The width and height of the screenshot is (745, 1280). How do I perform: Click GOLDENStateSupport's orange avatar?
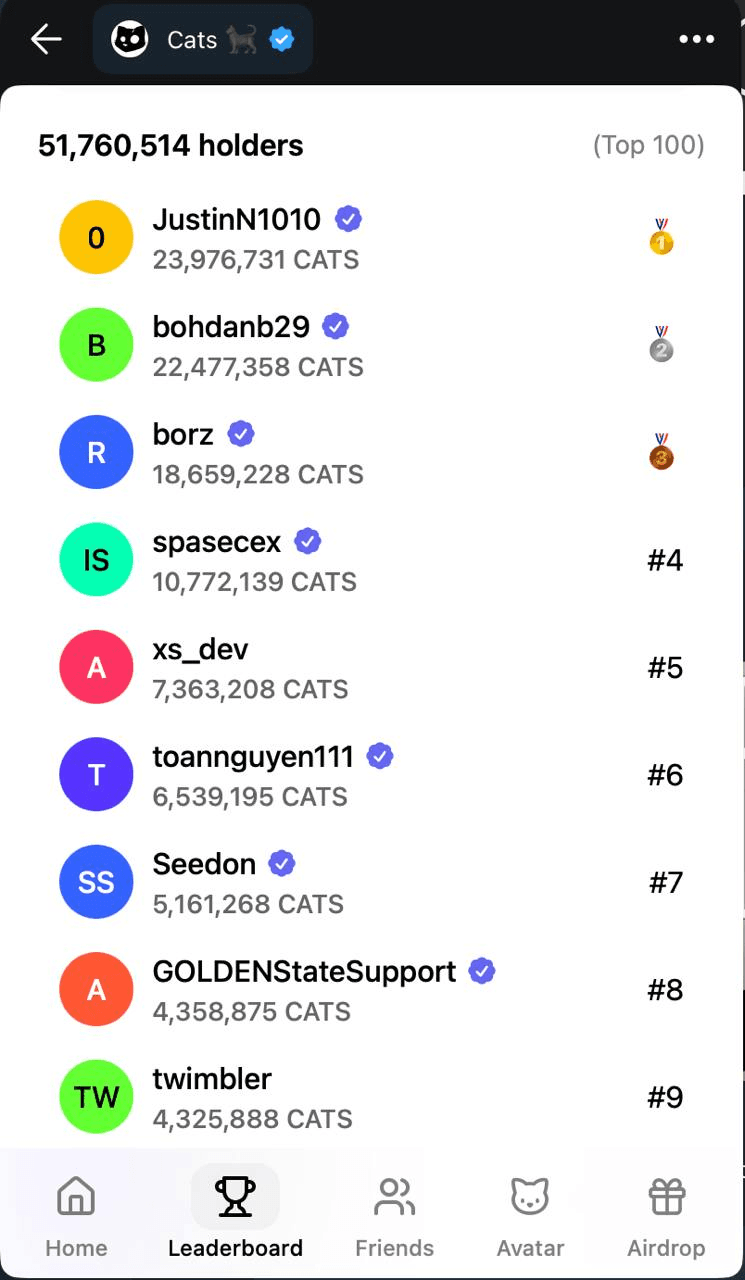pos(96,989)
